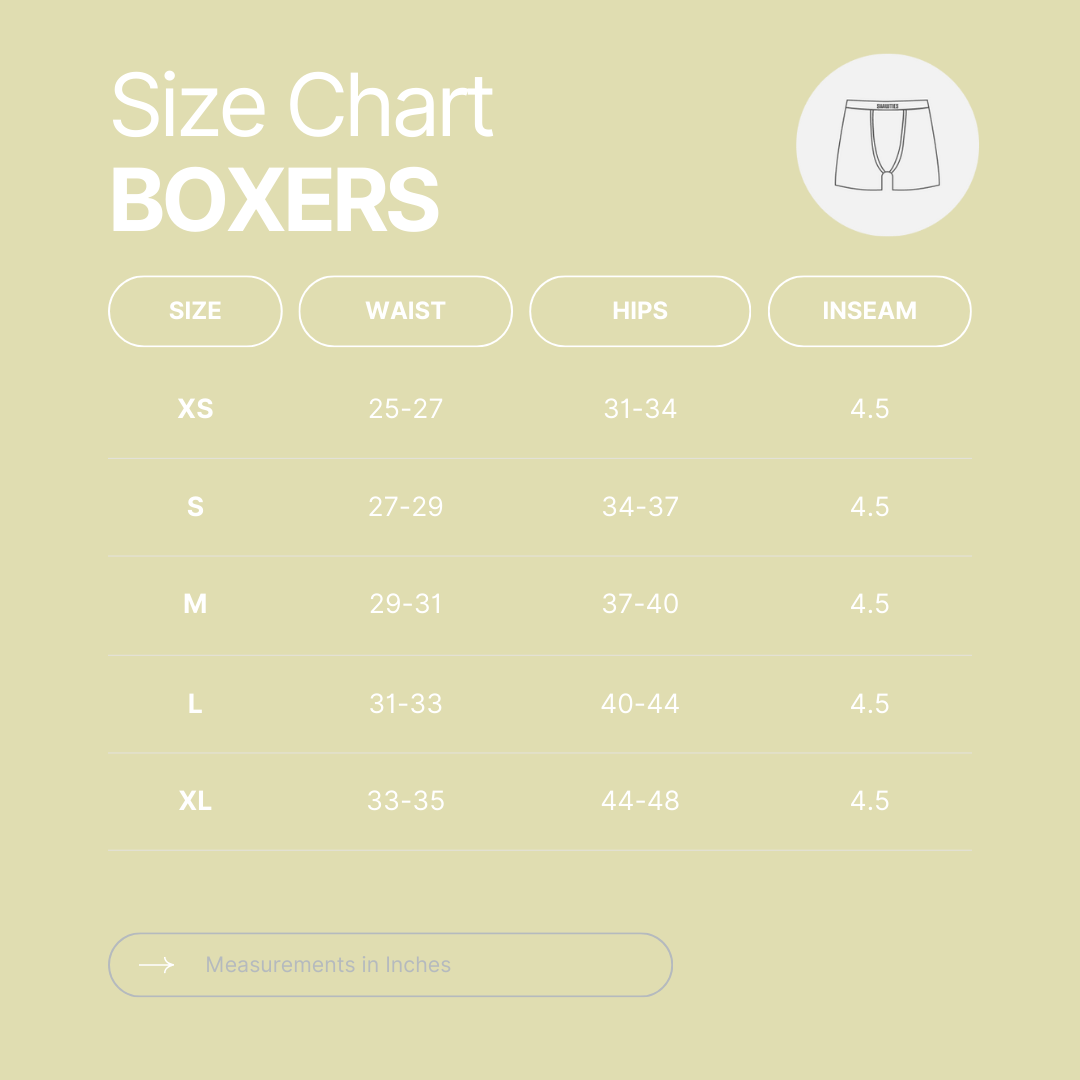
Task: Choose the S size label
Action: pyautogui.click(x=195, y=507)
